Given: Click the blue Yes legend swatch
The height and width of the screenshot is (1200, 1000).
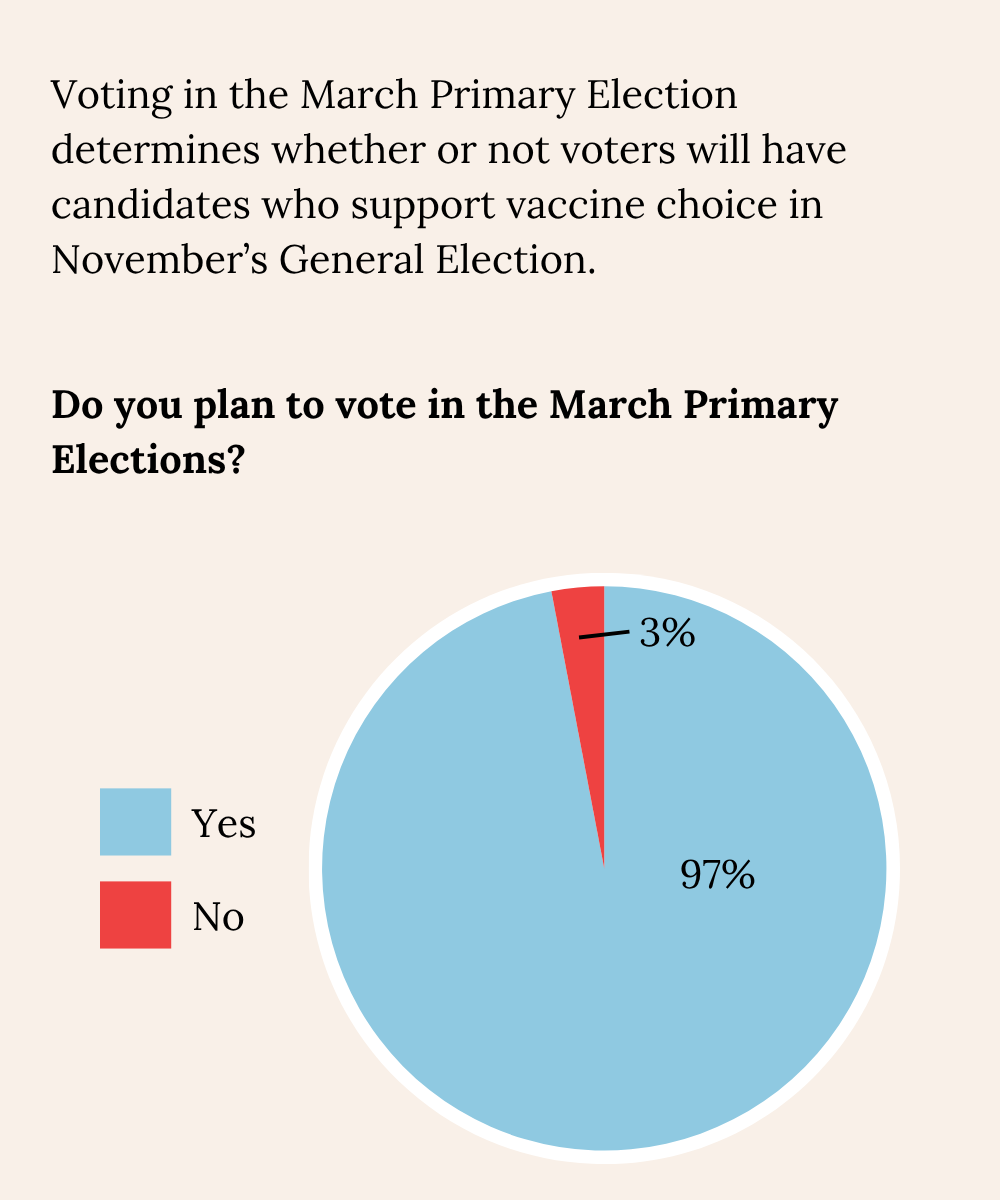Looking at the screenshot, I should click(x=135, y=822).
